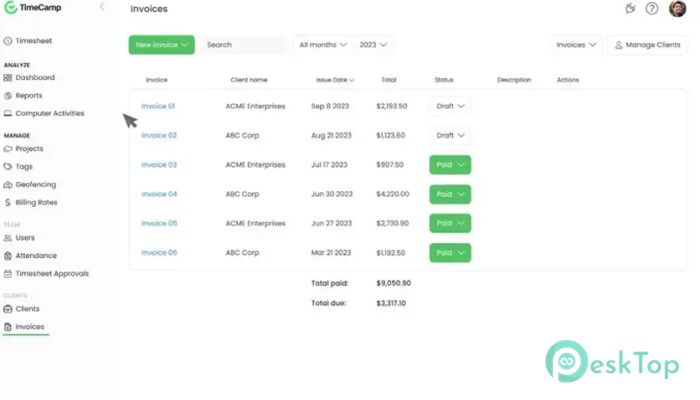
Task: Open the help question mark icon
Action: pos(652,8)
